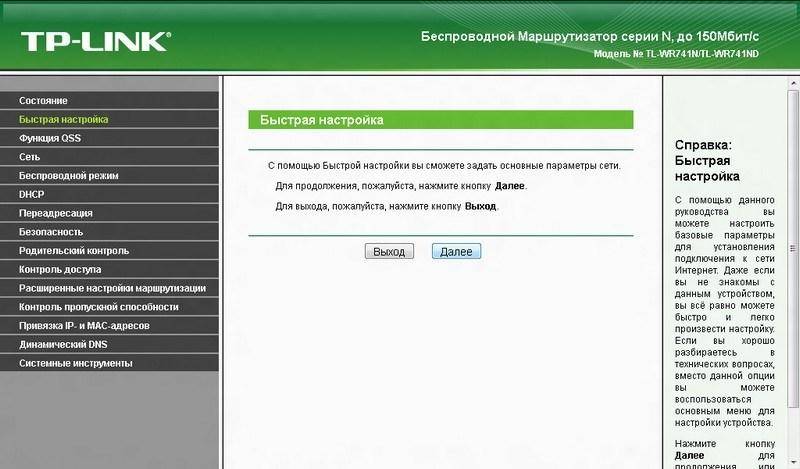Select Привязка IP- и MAC-адресов
800x469 pixels.
click(x=84, y=326)
